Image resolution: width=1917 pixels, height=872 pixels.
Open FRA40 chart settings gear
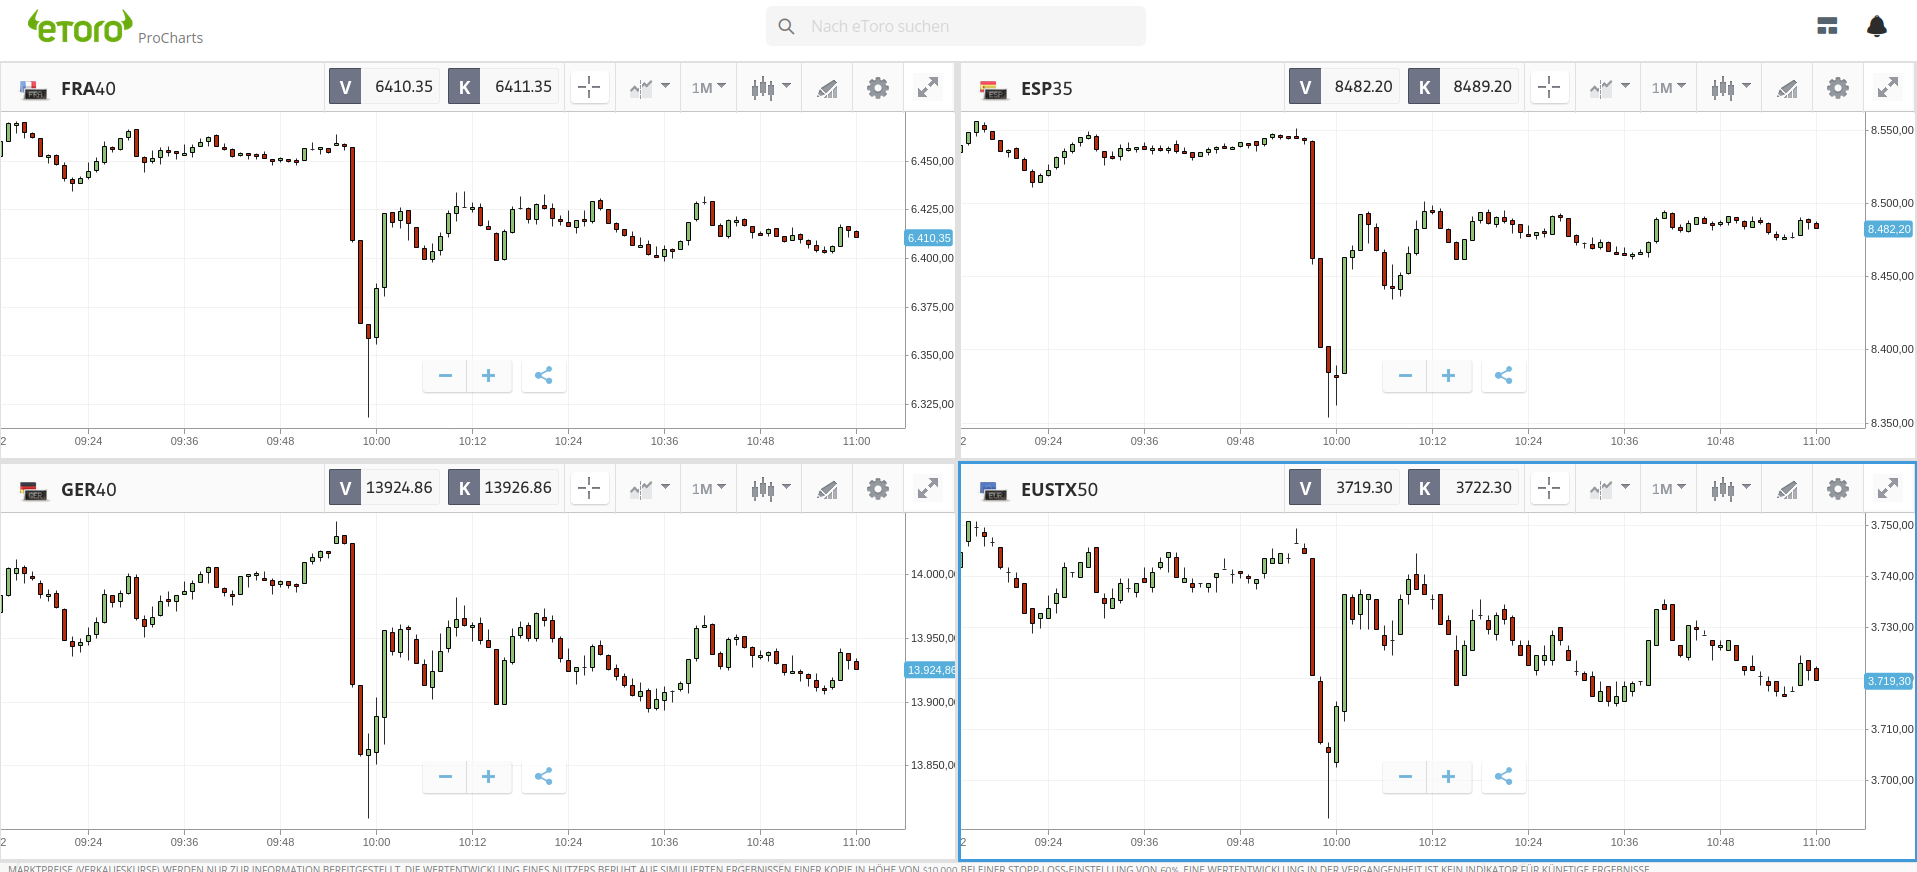[x=878, y=88]
